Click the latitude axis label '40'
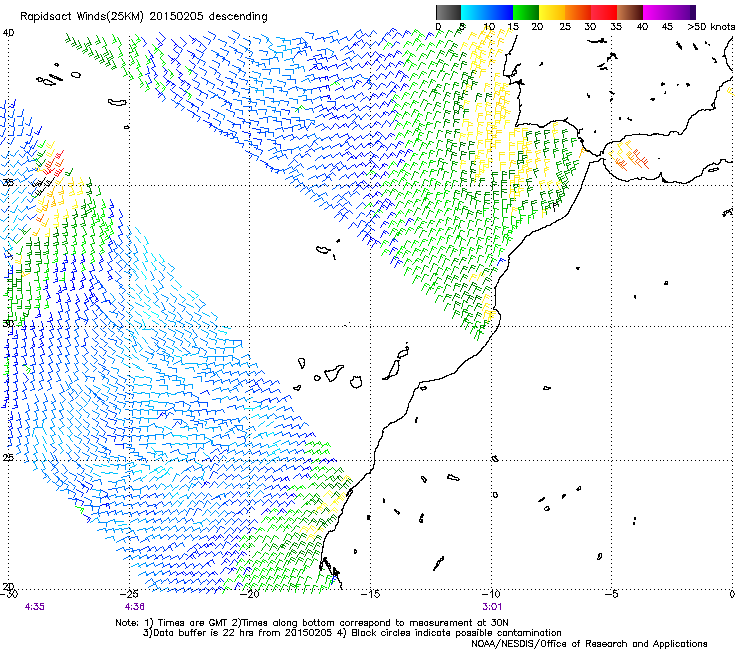The width and height of the screenshot is (740, 650). pos(8,33)
